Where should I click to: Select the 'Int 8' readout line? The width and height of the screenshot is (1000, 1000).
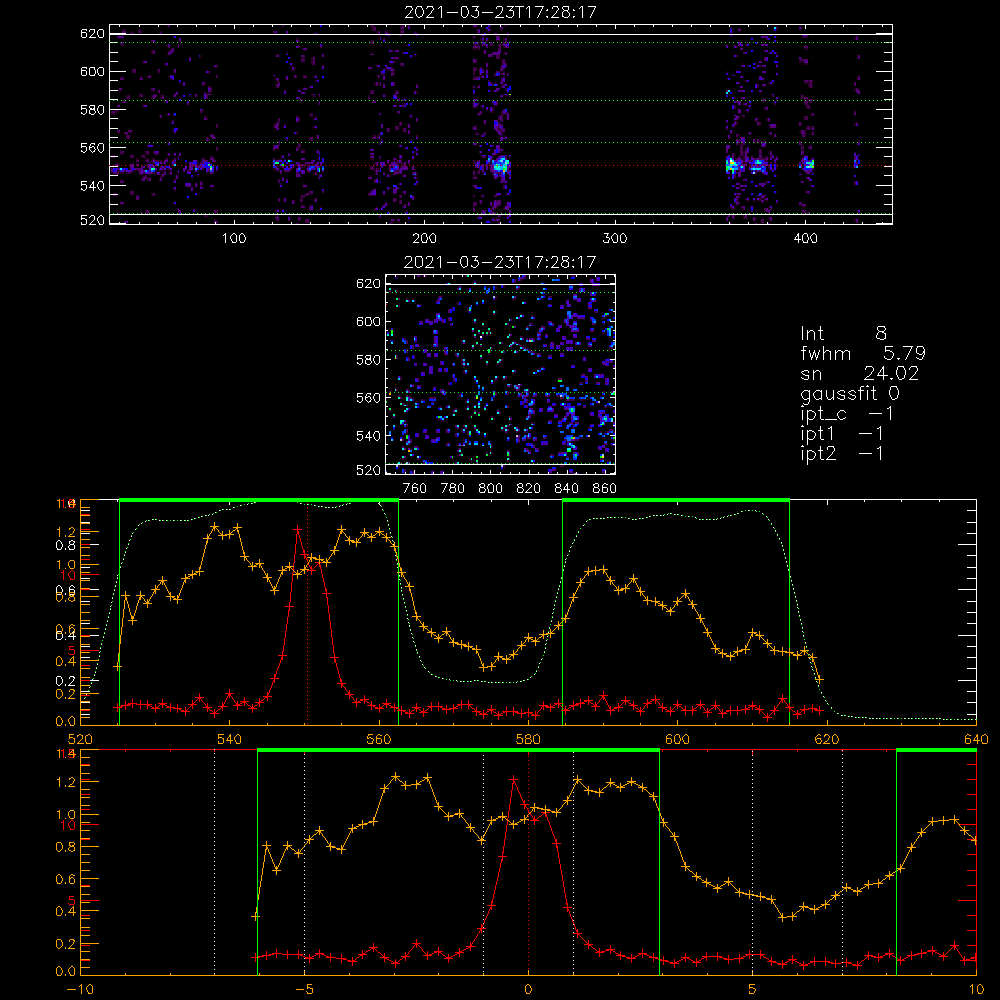843,333
